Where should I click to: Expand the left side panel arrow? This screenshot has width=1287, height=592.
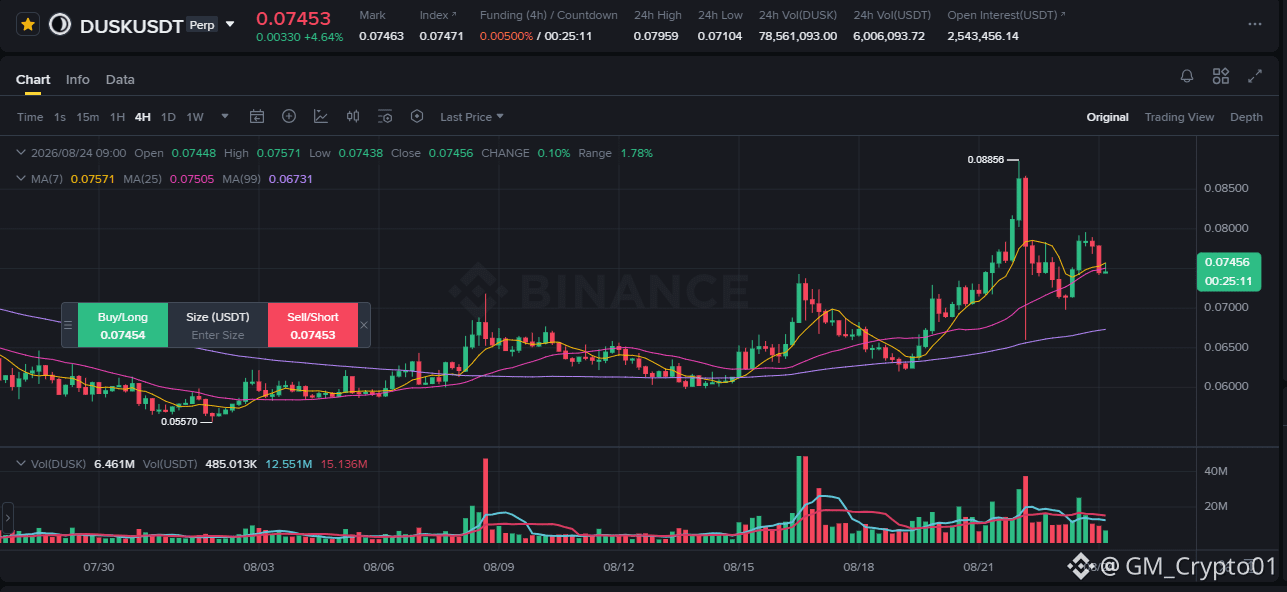[7, 518]
